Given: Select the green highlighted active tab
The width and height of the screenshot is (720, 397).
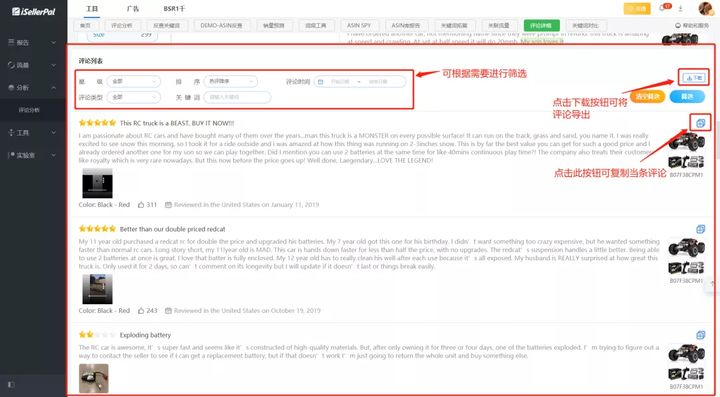Looking at the screenshot, I should (541, 25).
